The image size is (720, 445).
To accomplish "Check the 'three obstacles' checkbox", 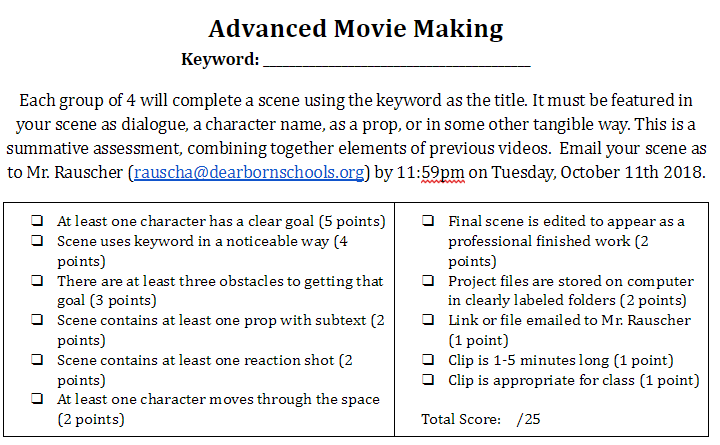I will coord(37,281).
